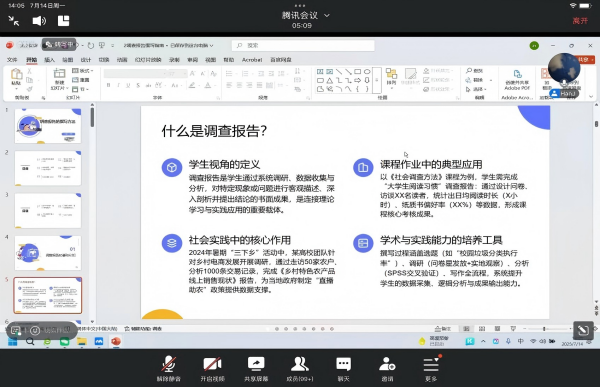Click the PowerPoint icon in the Windows taskbar
The width and height of the screenshot is (600, 387).
click(116, 341)
